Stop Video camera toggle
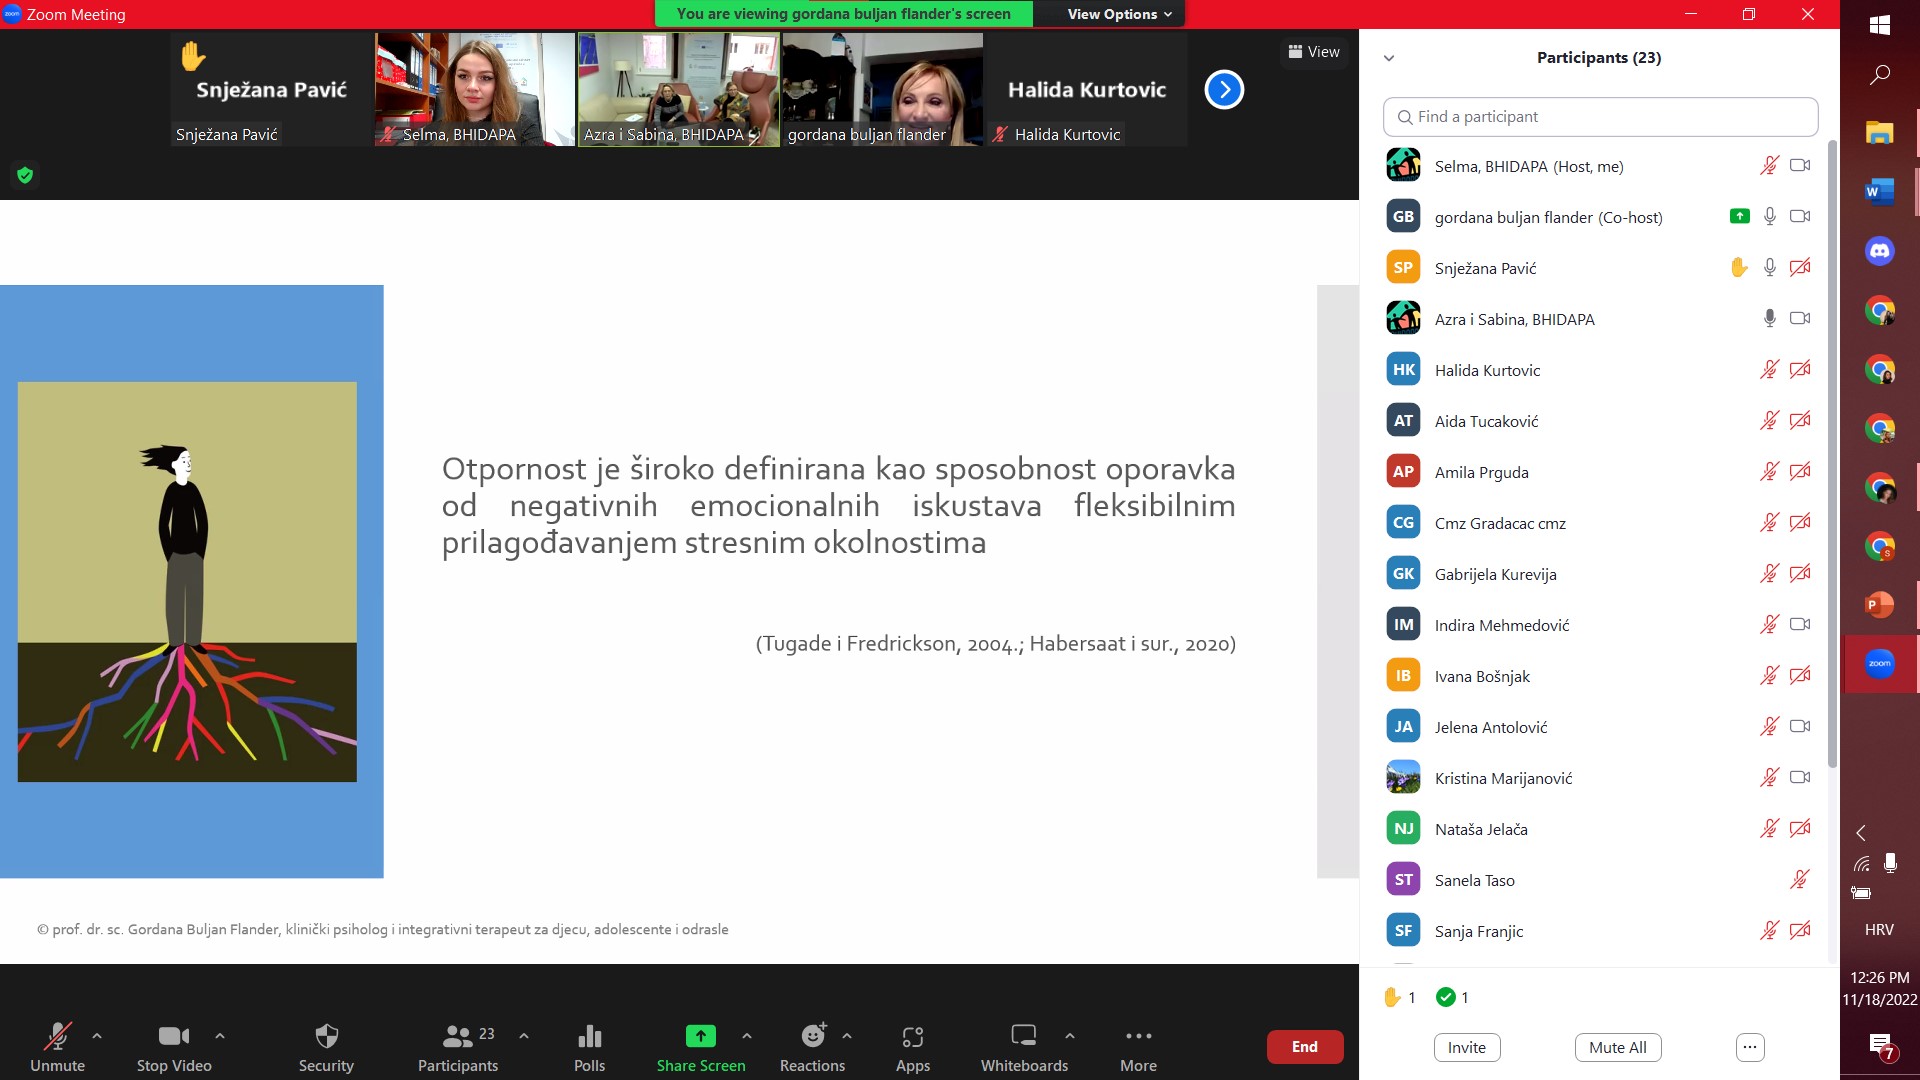Image resolution: width=1920 pixels, height=1080 pixels. [173, 1036]
